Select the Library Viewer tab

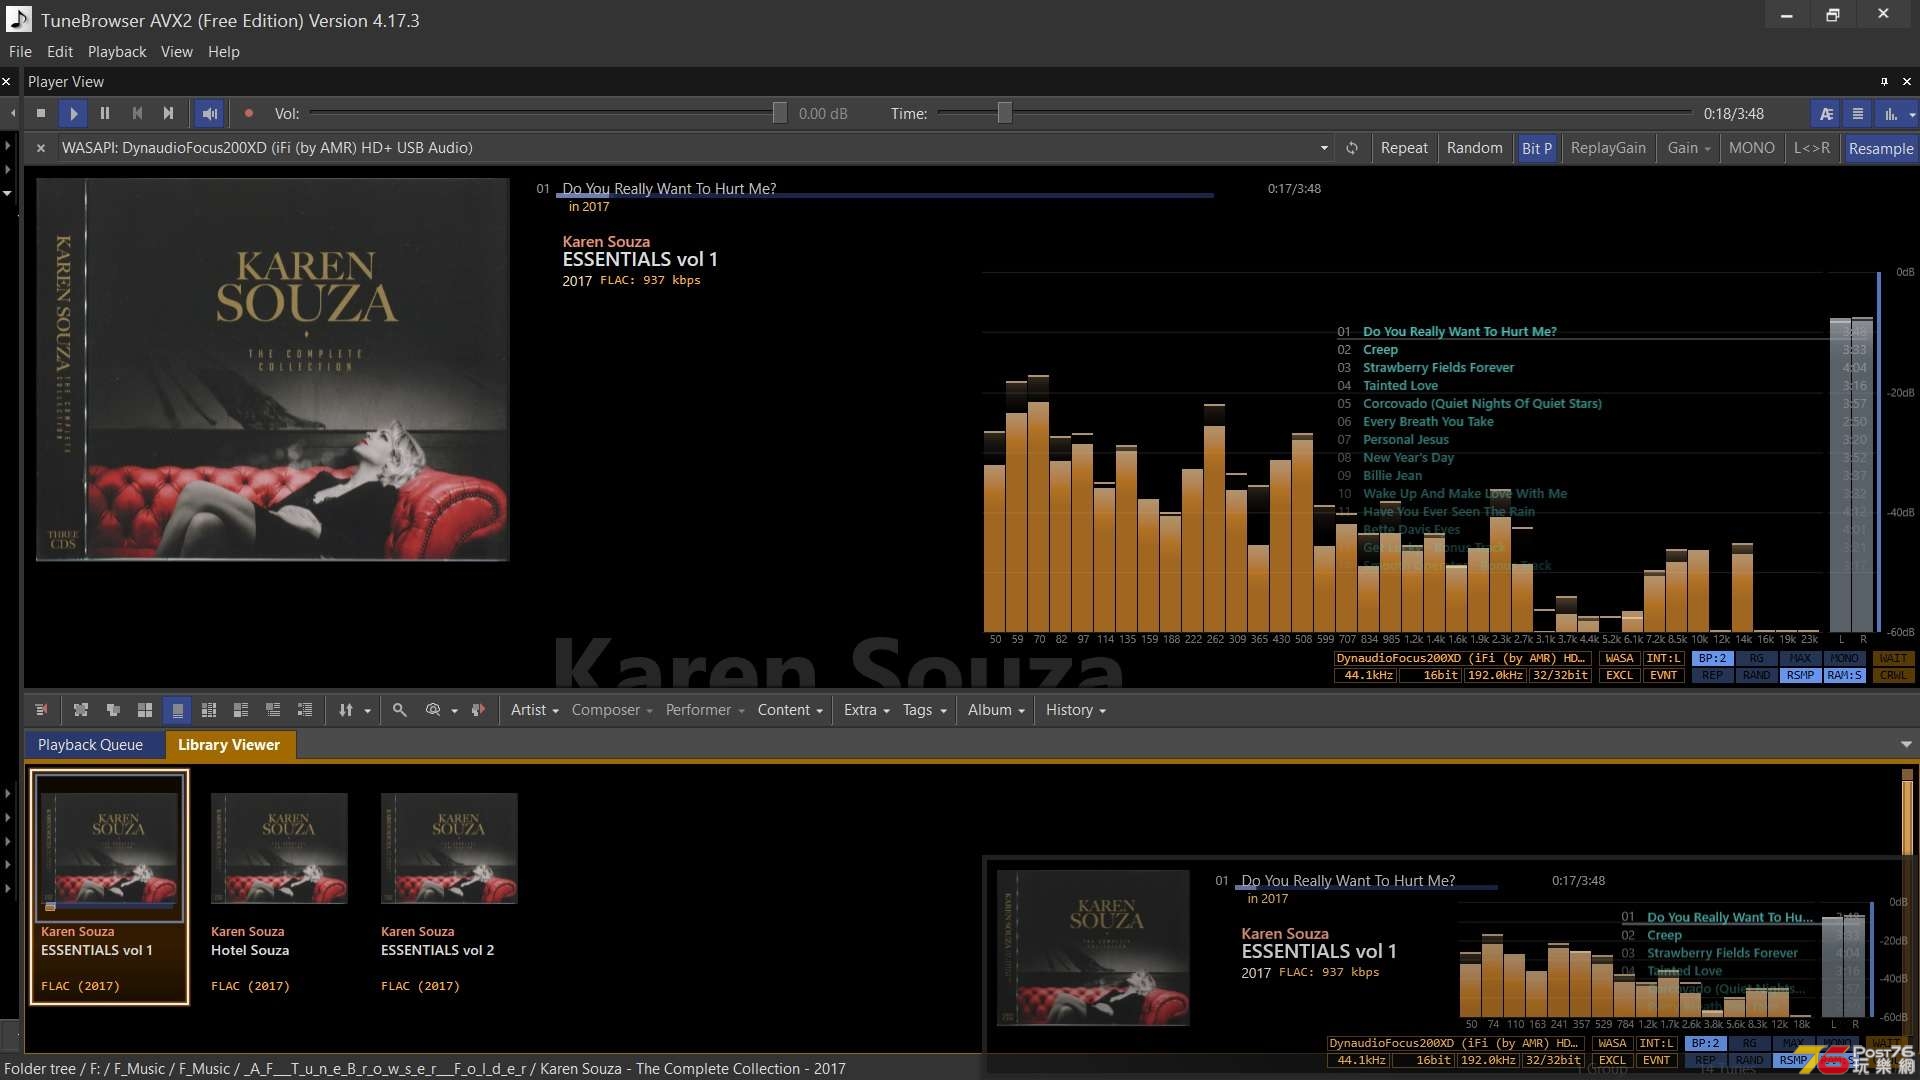tap(229, 745)
